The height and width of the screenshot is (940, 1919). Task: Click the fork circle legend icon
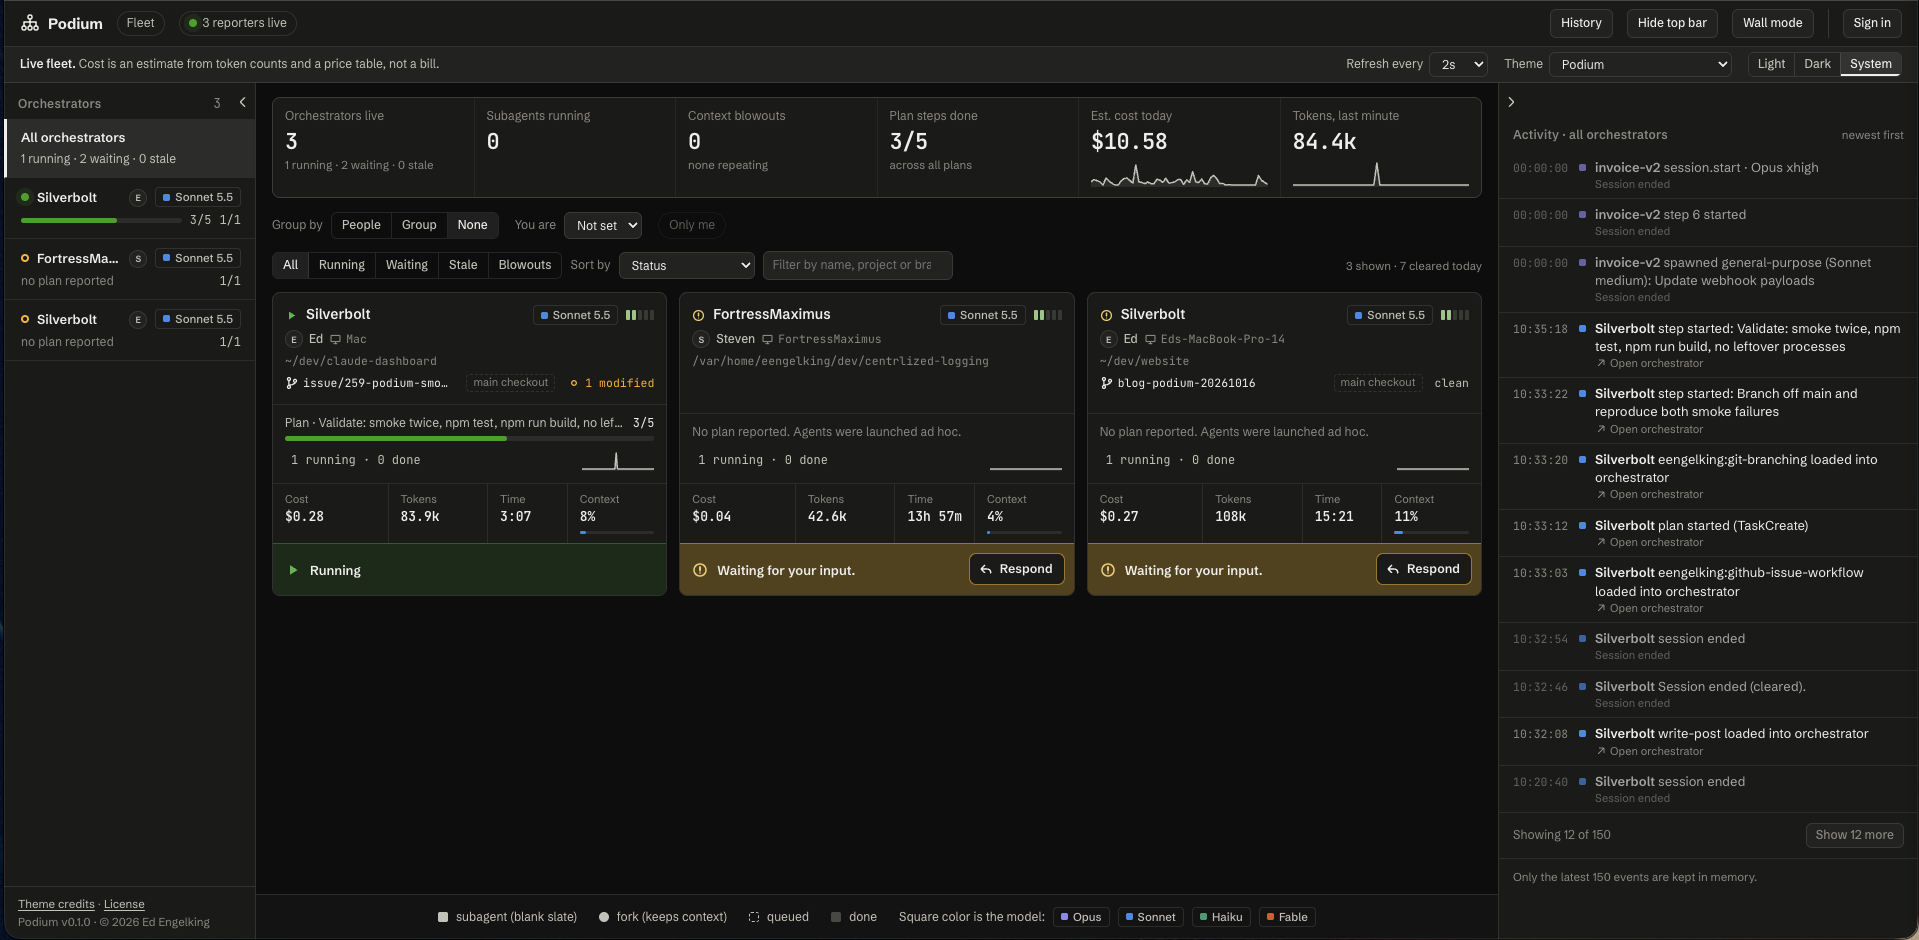point(604,917)
